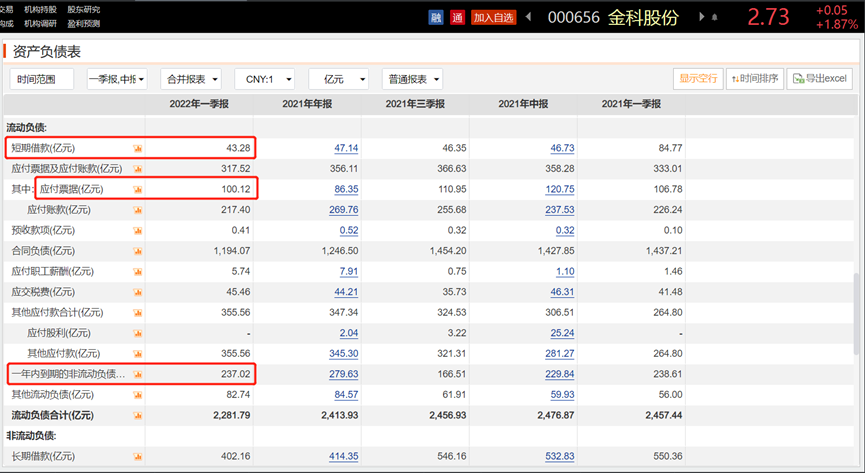Click the 2021年三季报 column header

415,104
